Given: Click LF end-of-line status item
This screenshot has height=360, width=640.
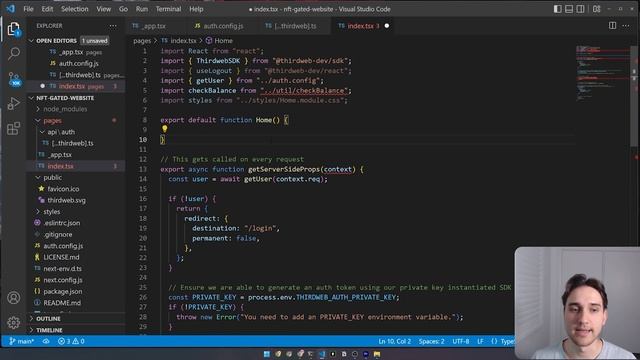Looking at the screenshot, I should [x=480, y=341].
